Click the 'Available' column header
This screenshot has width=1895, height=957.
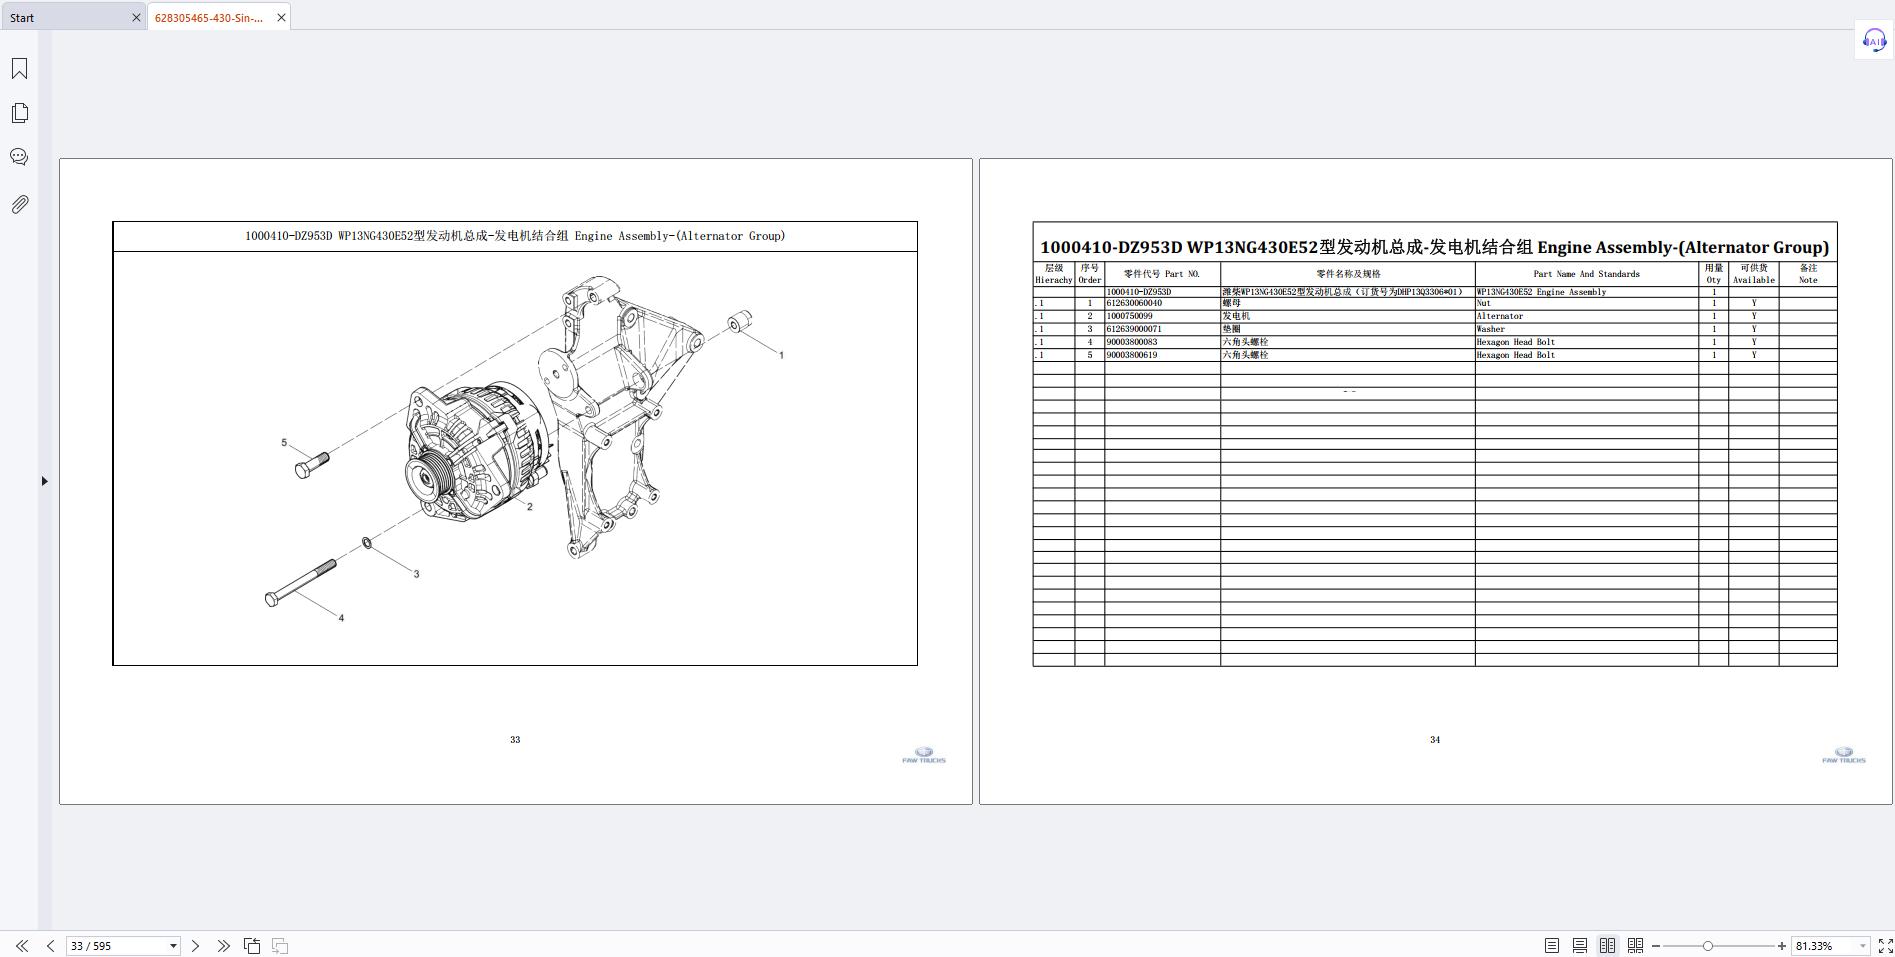pyautogui.click(x=1753, y=274)
